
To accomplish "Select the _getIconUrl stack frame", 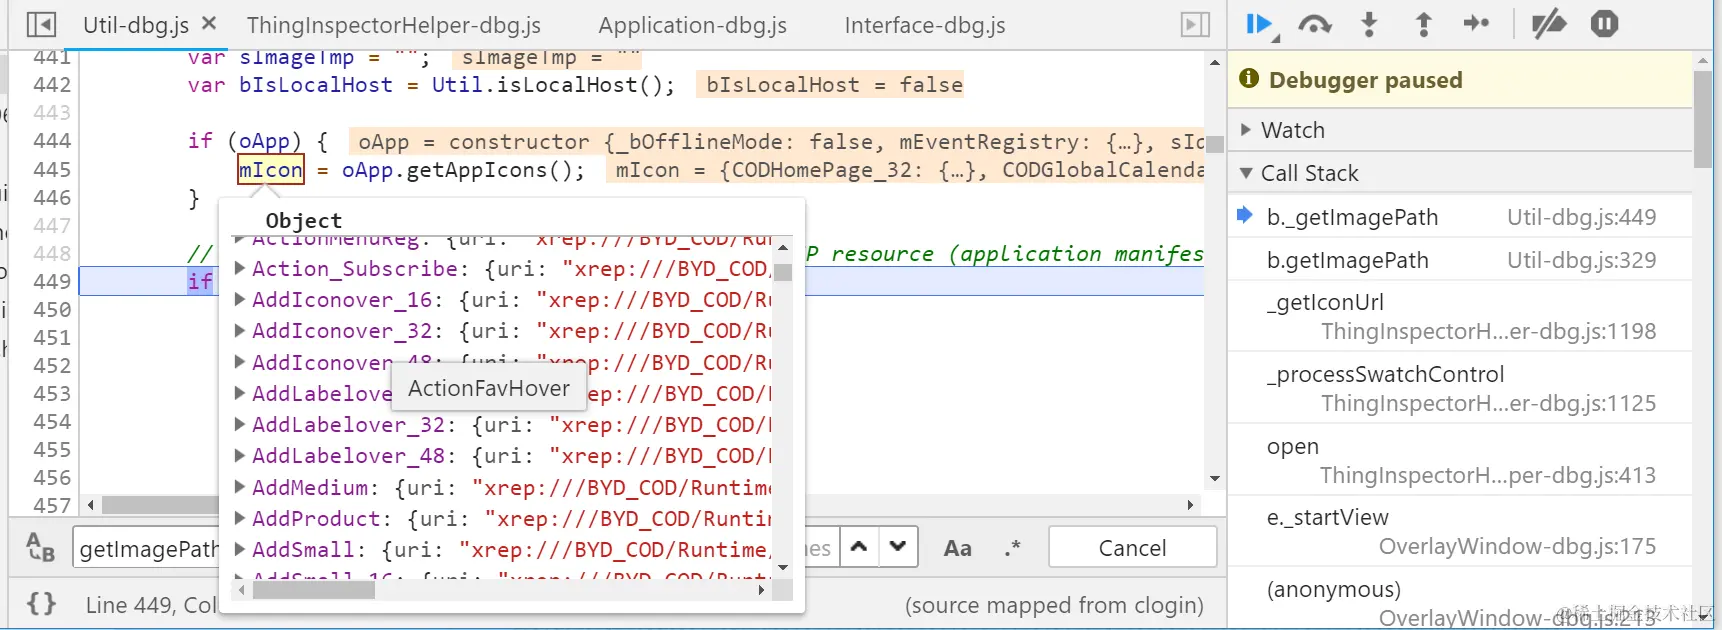I will 1461,316.
